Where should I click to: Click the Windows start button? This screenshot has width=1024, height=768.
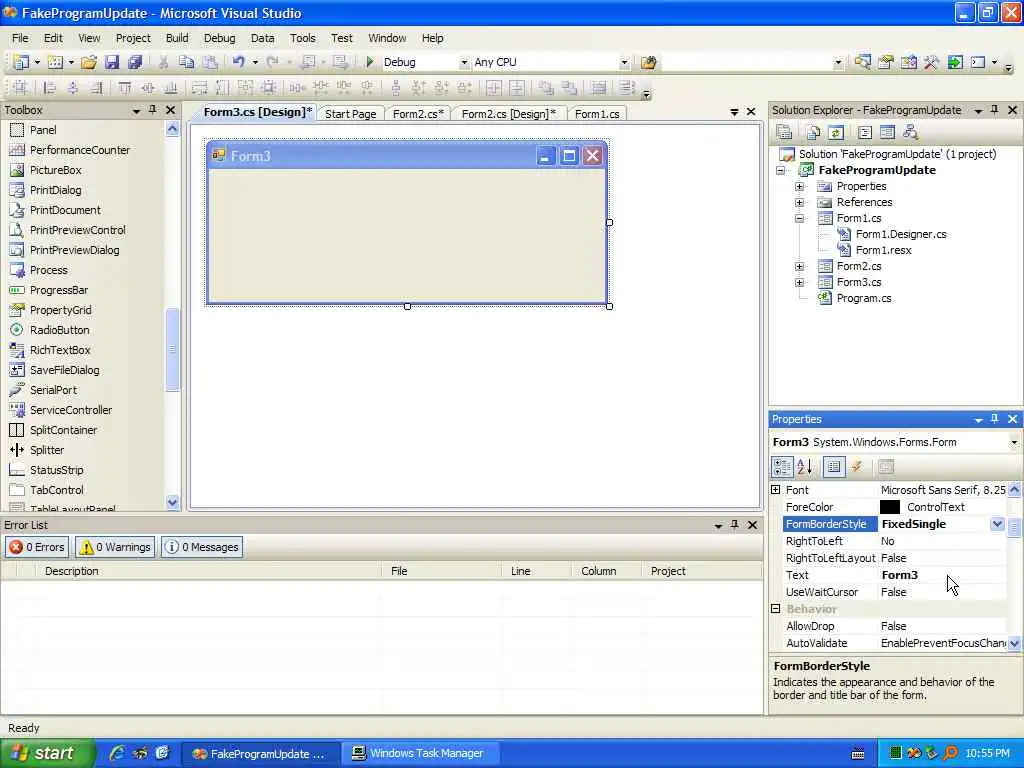point(46,753)
